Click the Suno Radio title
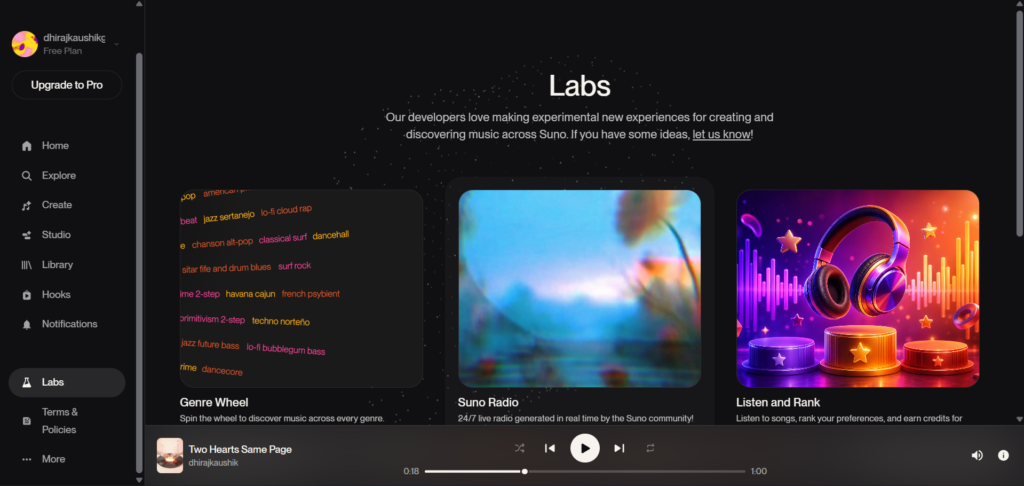 (488, 402)
